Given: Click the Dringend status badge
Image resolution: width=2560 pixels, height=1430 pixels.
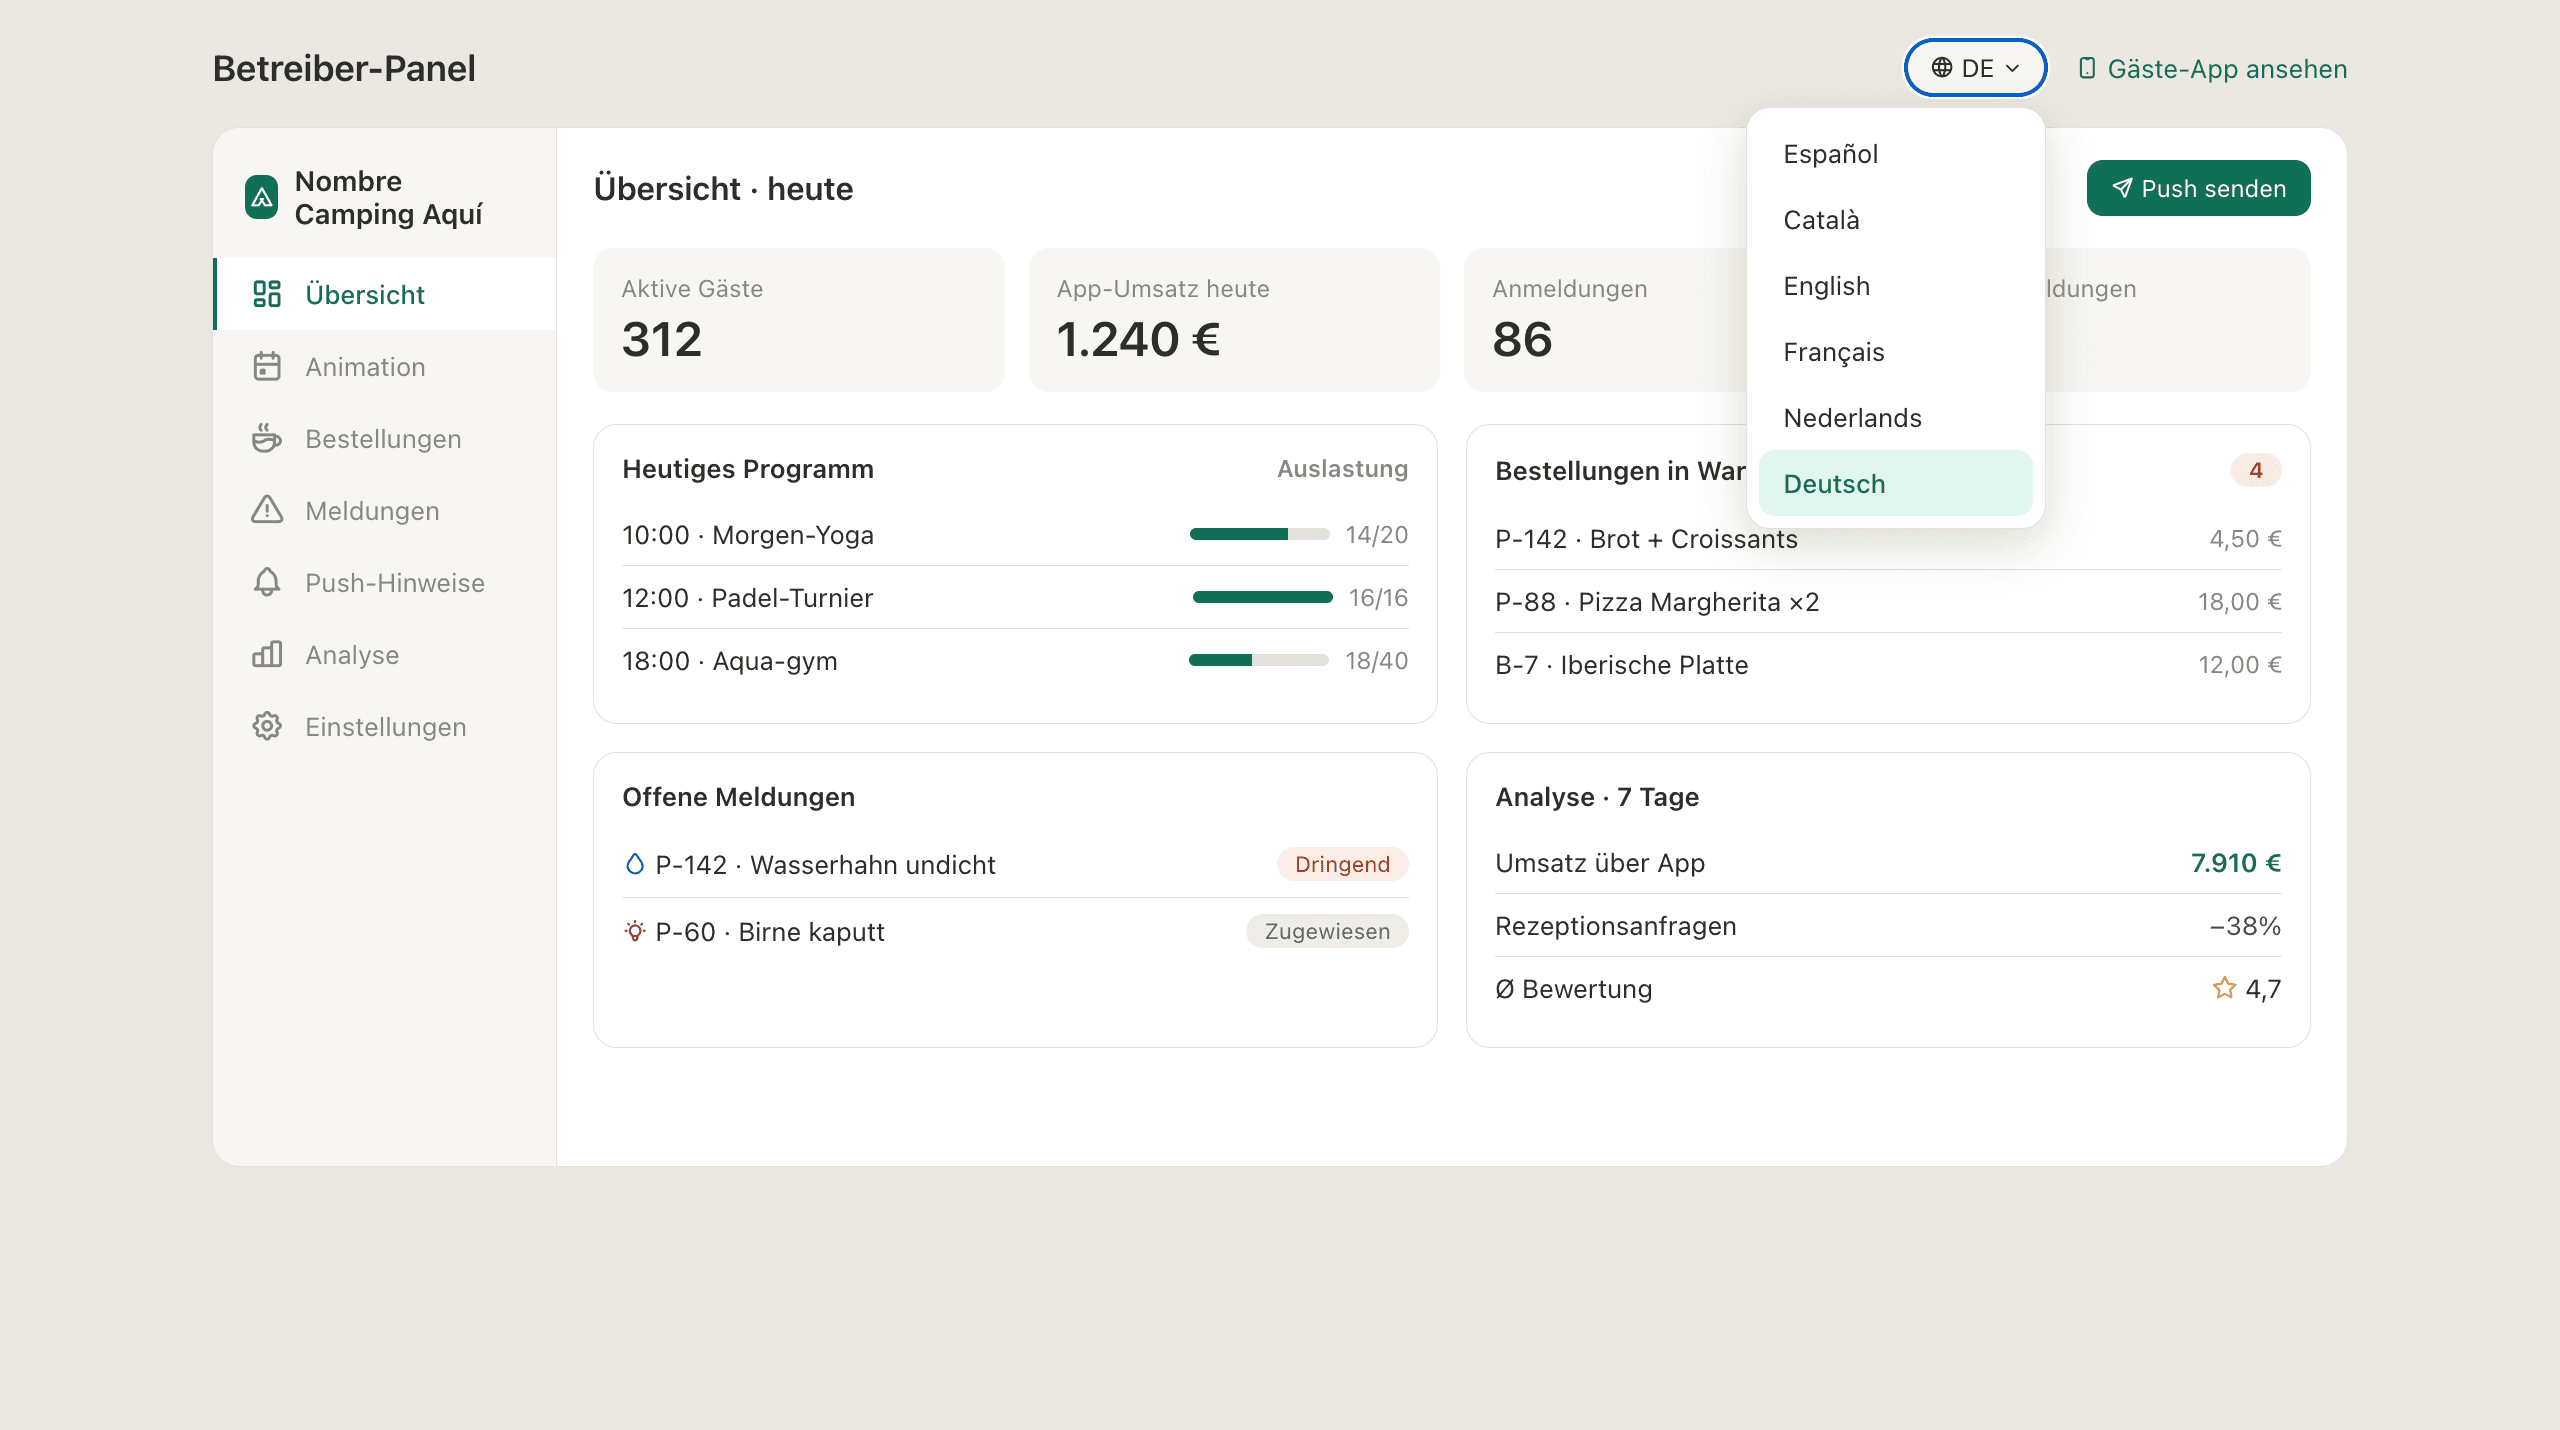Looking at the screenshot, I should point(1342,864).
